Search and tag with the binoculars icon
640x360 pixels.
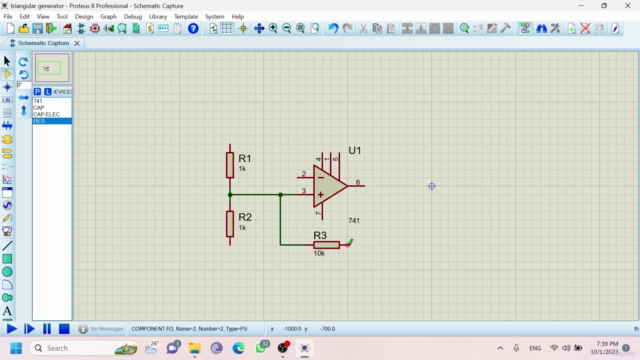pyautogui.click(x=541, y=28)
